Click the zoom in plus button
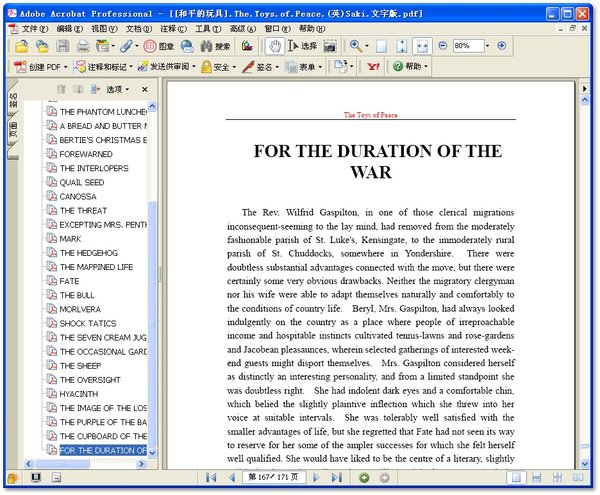This screenshot has width=600, height=495. [x=502, y=46]
